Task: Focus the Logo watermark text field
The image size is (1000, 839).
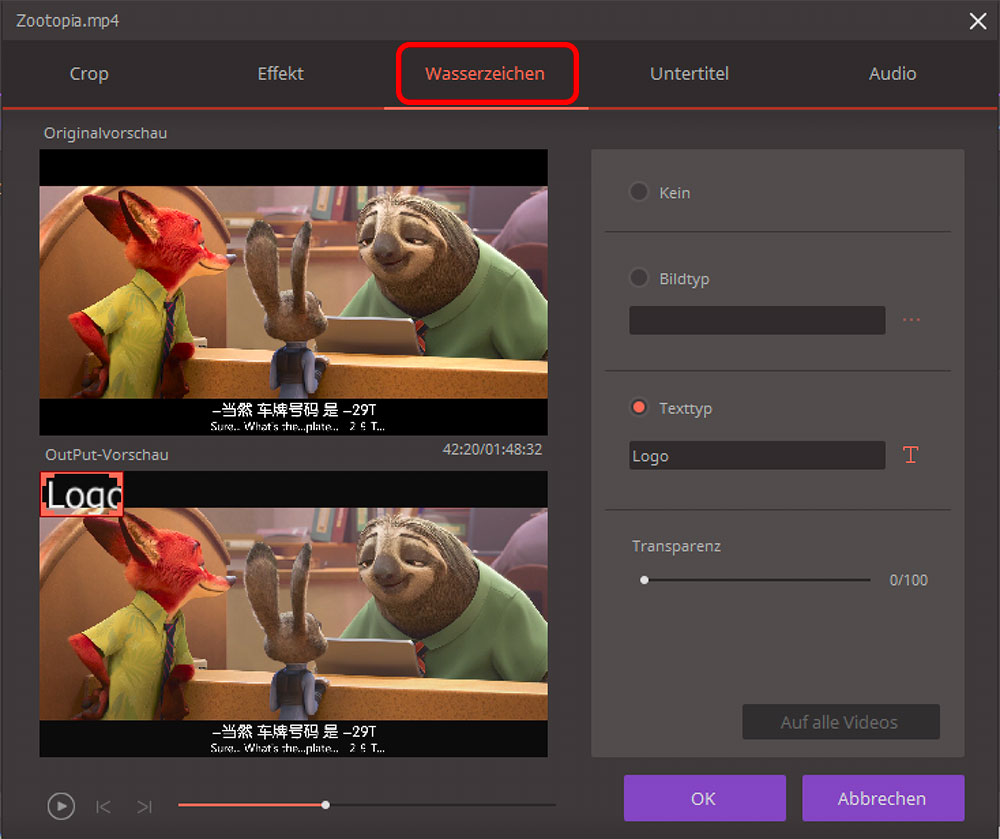Action: (757, 456)
